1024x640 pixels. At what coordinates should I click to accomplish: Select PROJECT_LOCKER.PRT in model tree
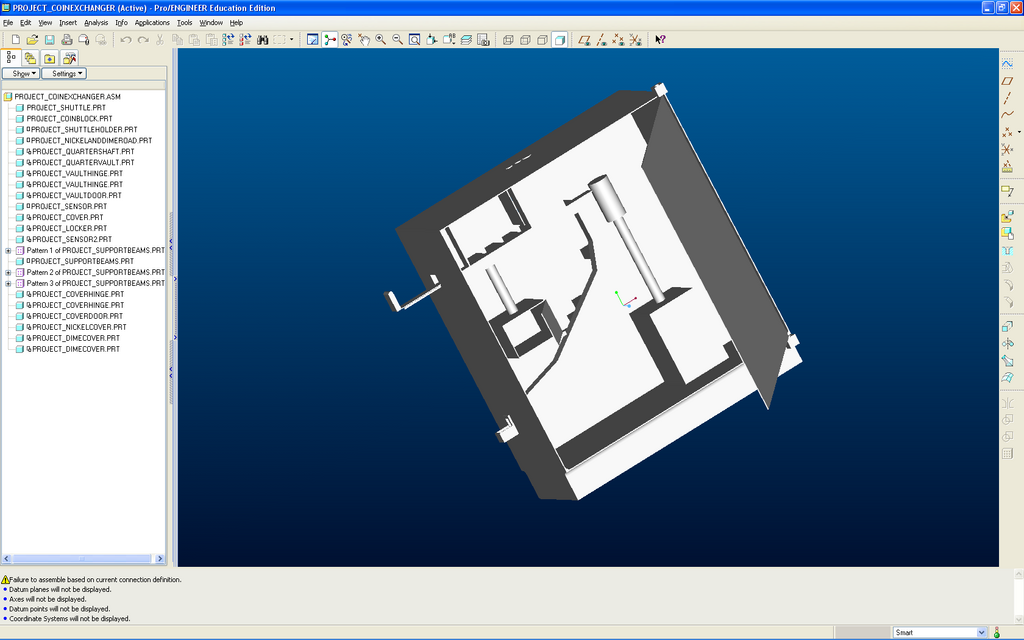(x=67, y=229)
